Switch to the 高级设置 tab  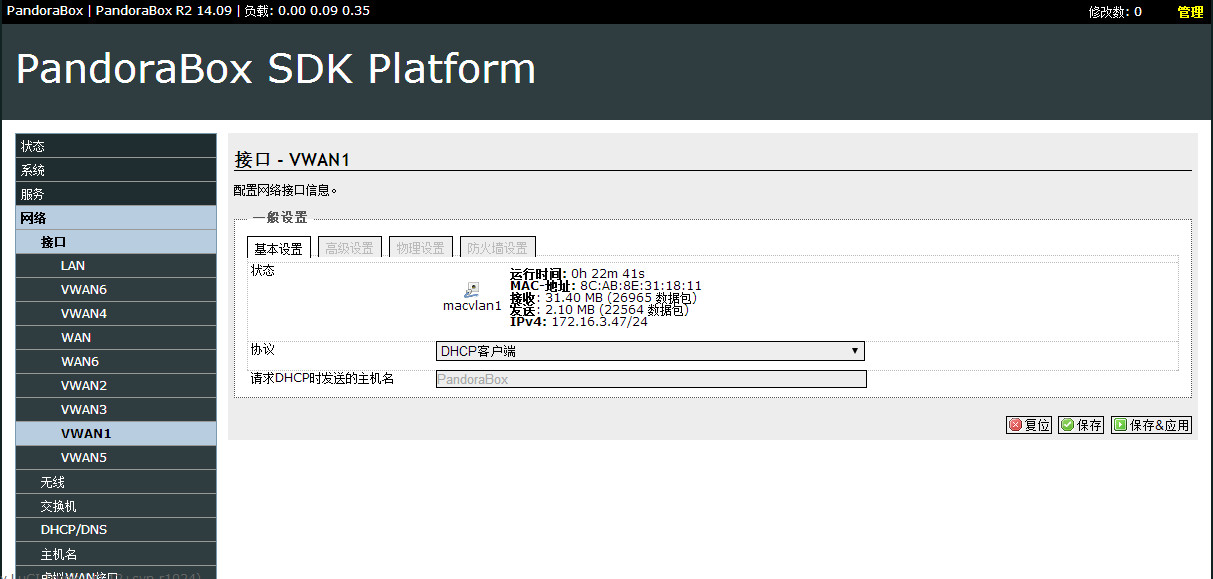[350, 248]
